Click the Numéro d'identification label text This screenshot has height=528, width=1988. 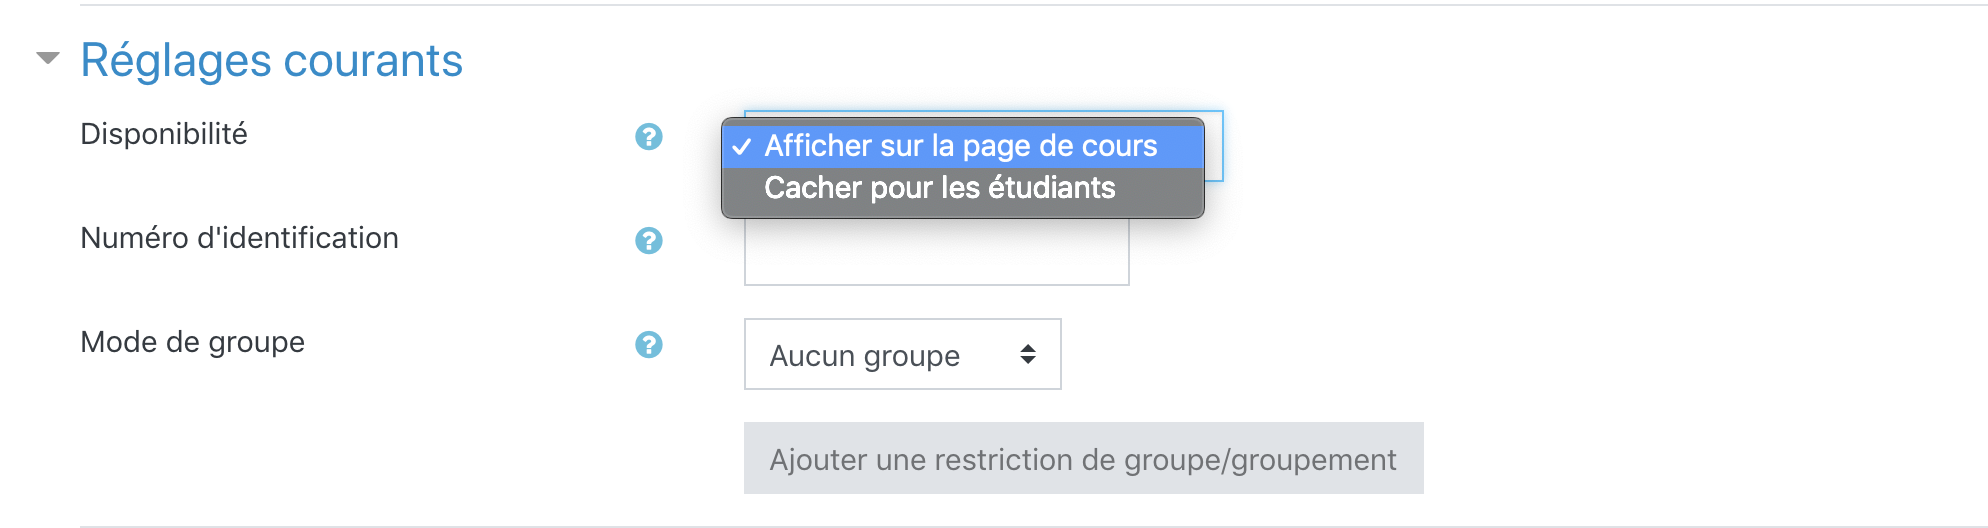pyautogui.click(x=239, y=238)
